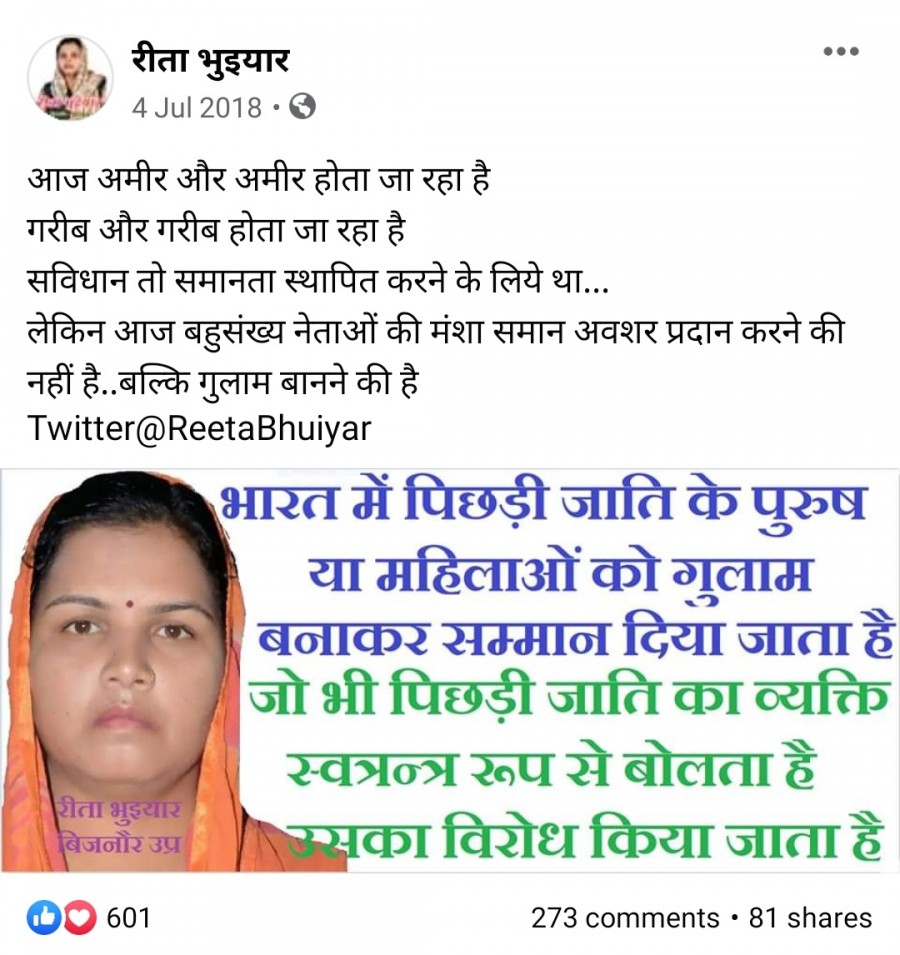The image size is (900, 955).
Task: Click the blue thumbs-up reaction icon
Action: [x=44, y=917]
